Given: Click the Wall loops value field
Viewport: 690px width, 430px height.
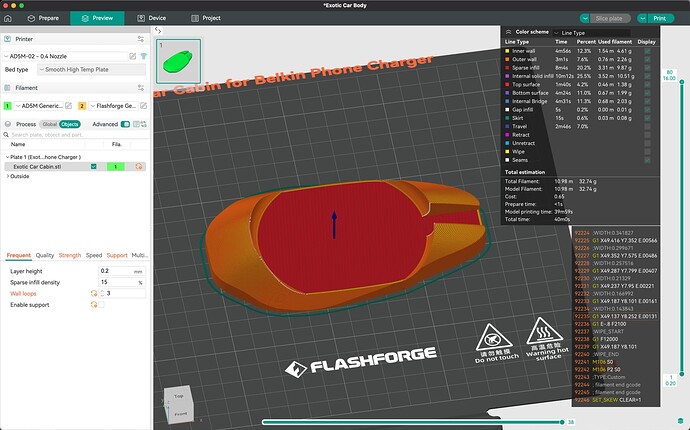Looking at the screenshot, I should 125,294.
